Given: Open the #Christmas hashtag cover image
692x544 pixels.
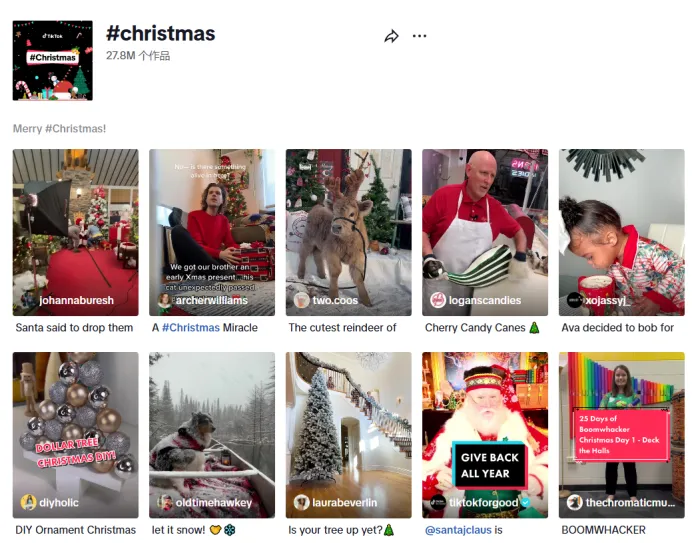Looking at the screenshot, I should coord(53,60).
